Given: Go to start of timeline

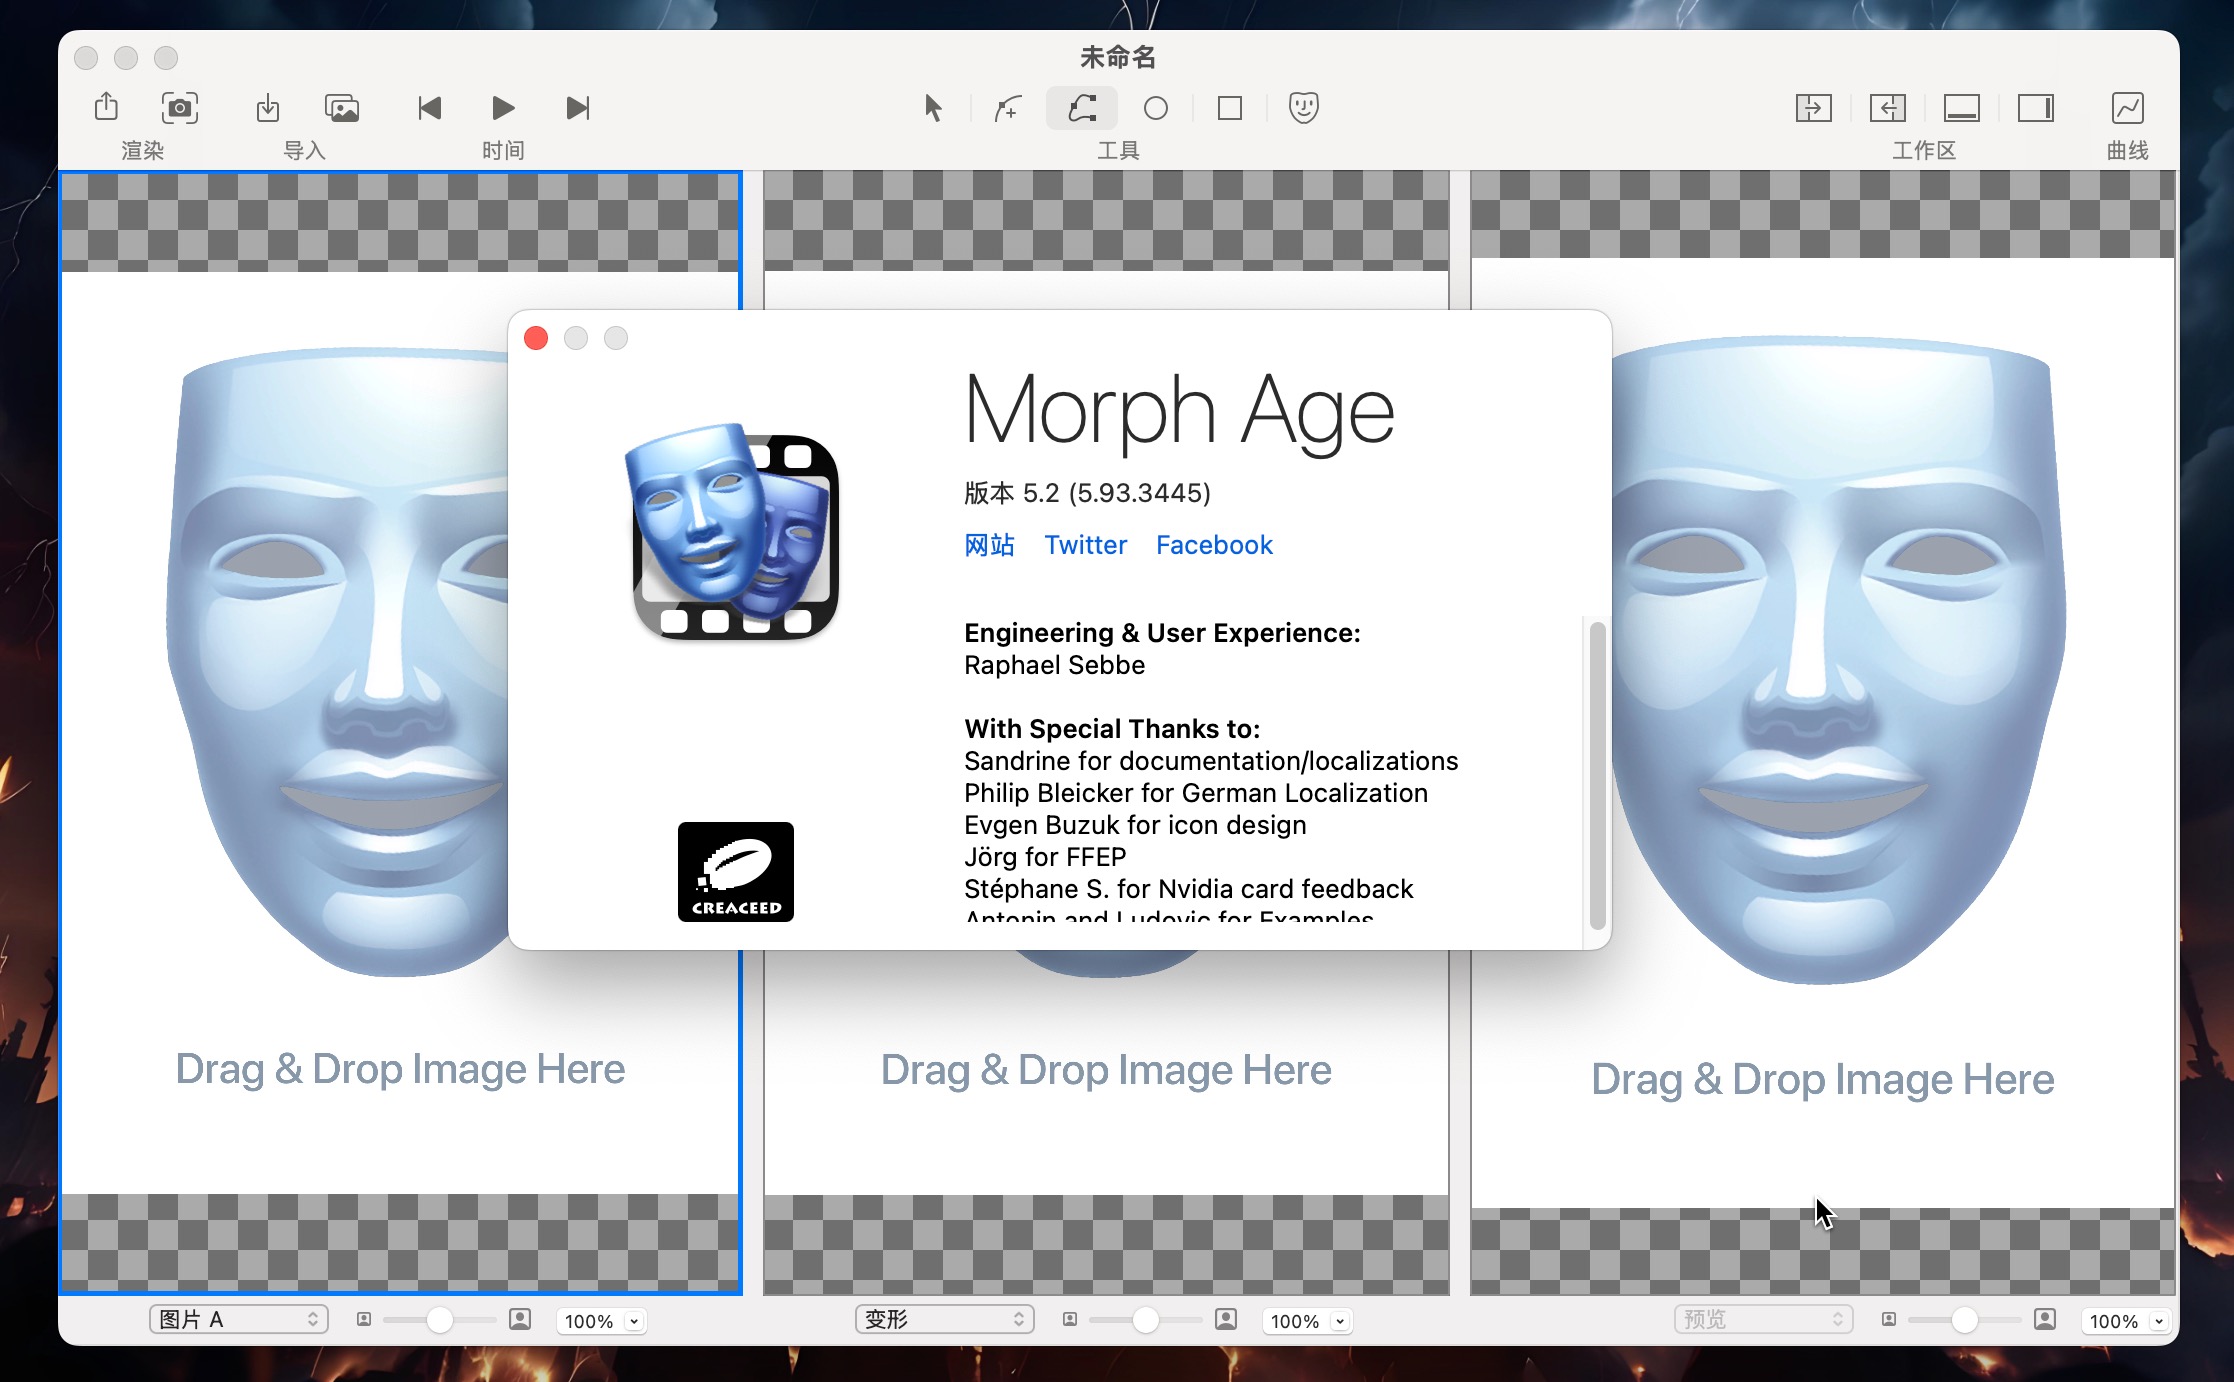Looking at the screenshot, I should pos(429,107).
